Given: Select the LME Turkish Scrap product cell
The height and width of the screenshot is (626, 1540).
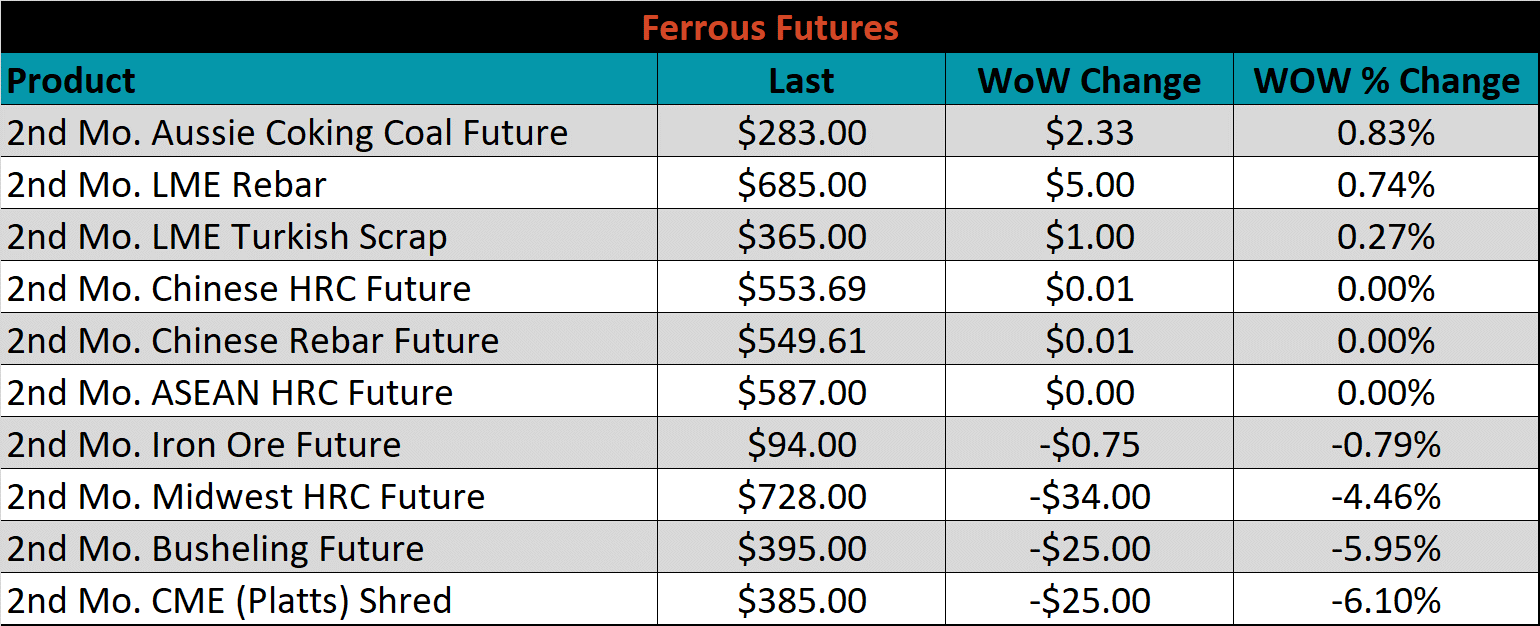Looking at the screenshot, I should coord(329,236).
